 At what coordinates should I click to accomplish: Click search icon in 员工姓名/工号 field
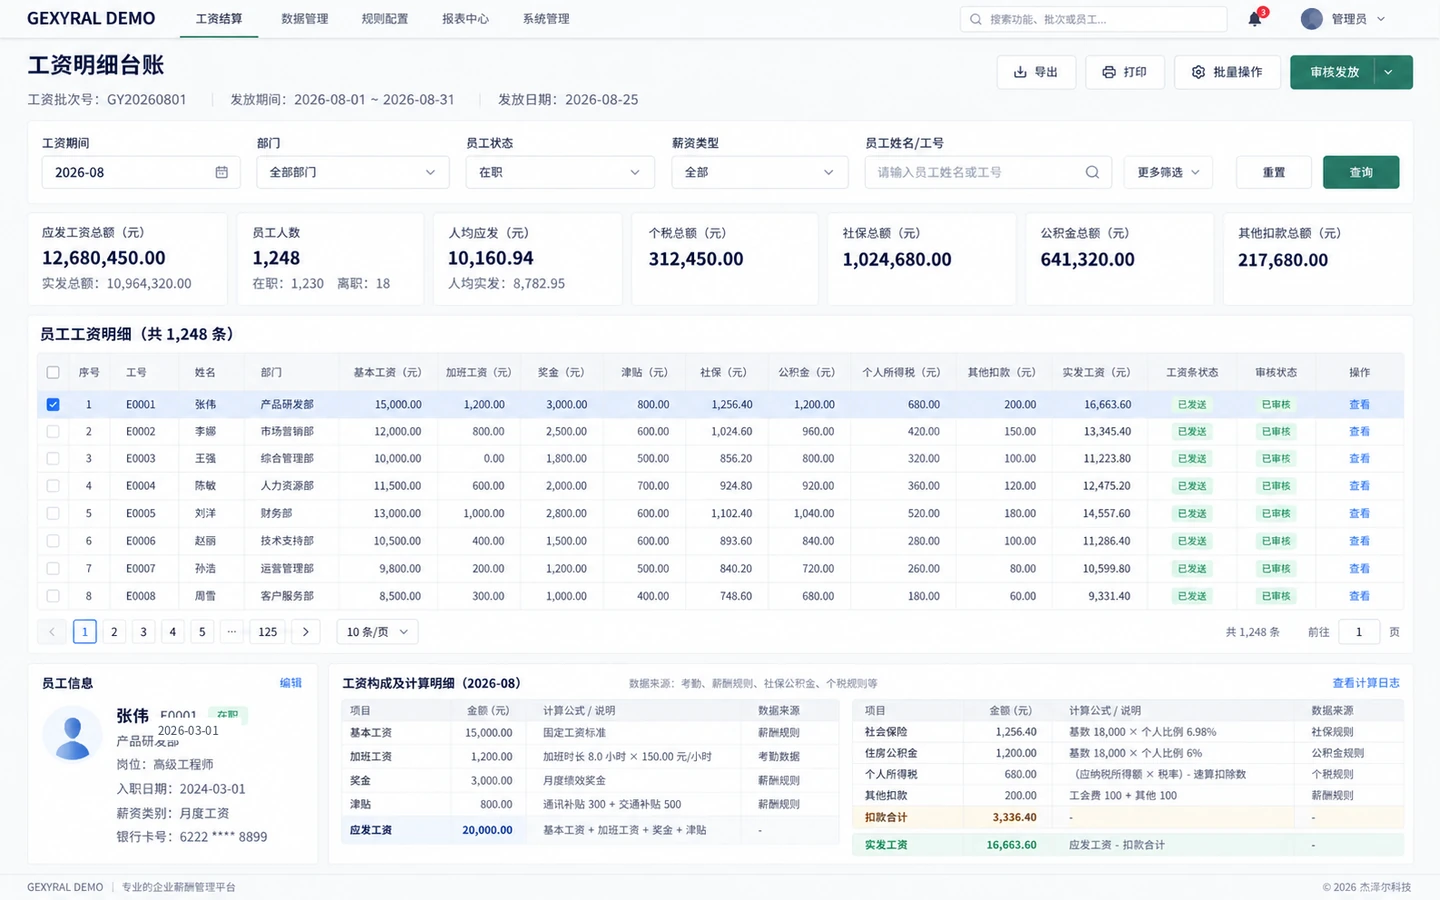point(1092,172)
